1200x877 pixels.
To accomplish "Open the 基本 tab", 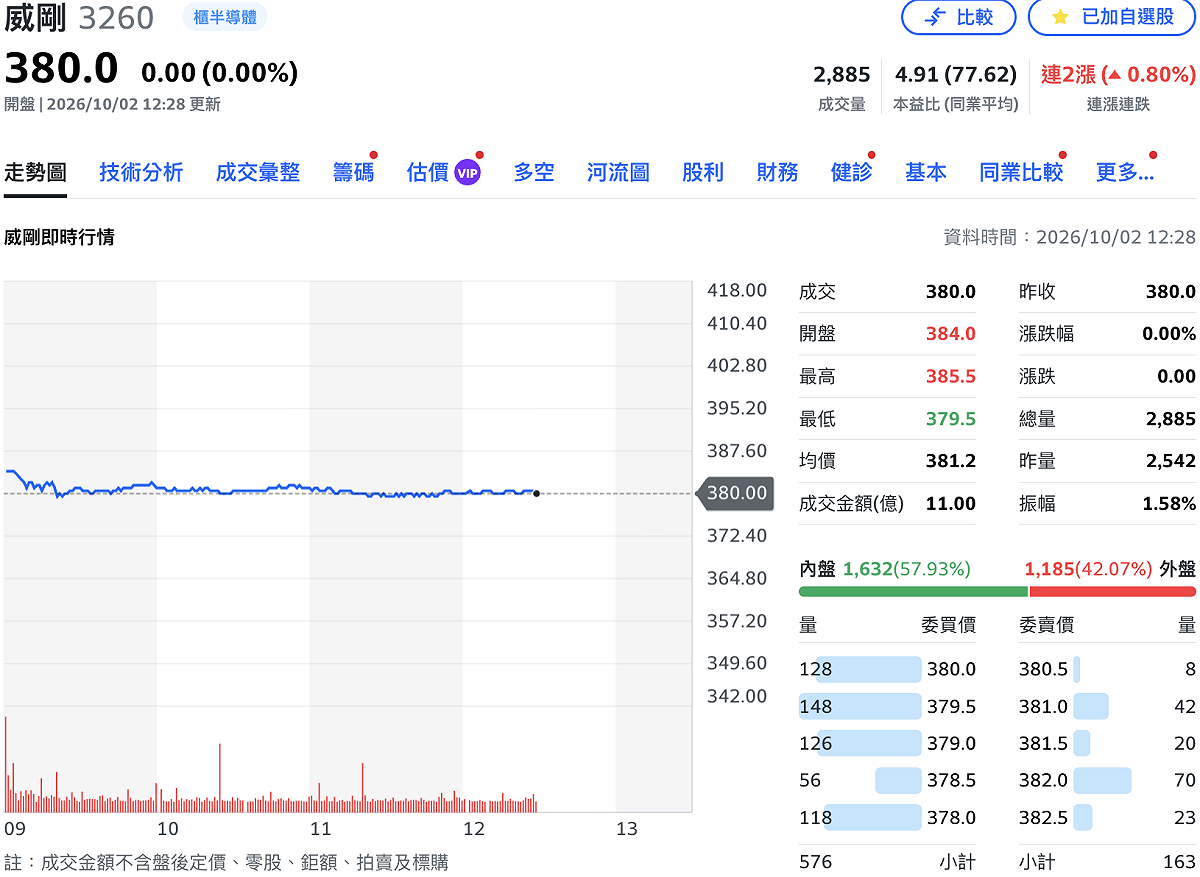I will click(926, 172).
